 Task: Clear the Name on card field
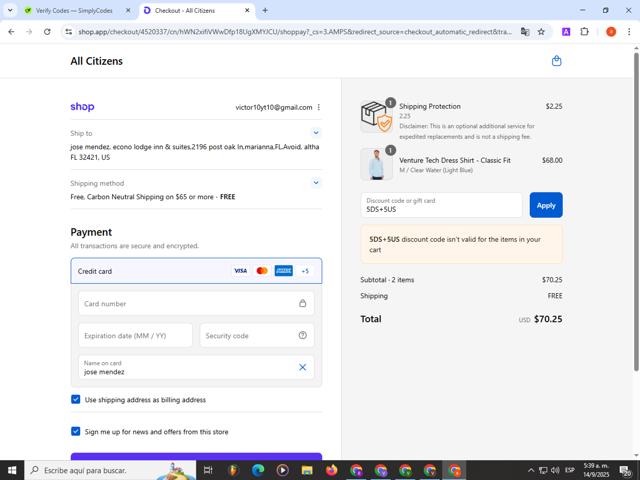point(302,367)
